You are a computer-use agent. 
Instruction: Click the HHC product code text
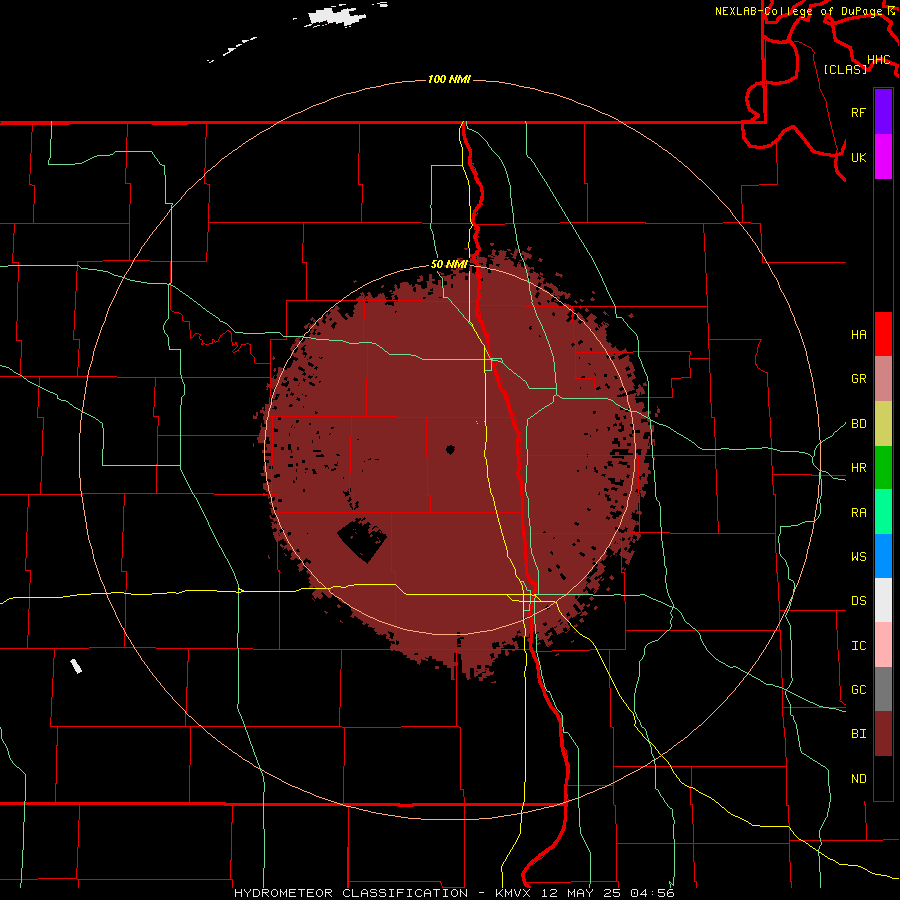pyautogui.click(x=878, y=60)
